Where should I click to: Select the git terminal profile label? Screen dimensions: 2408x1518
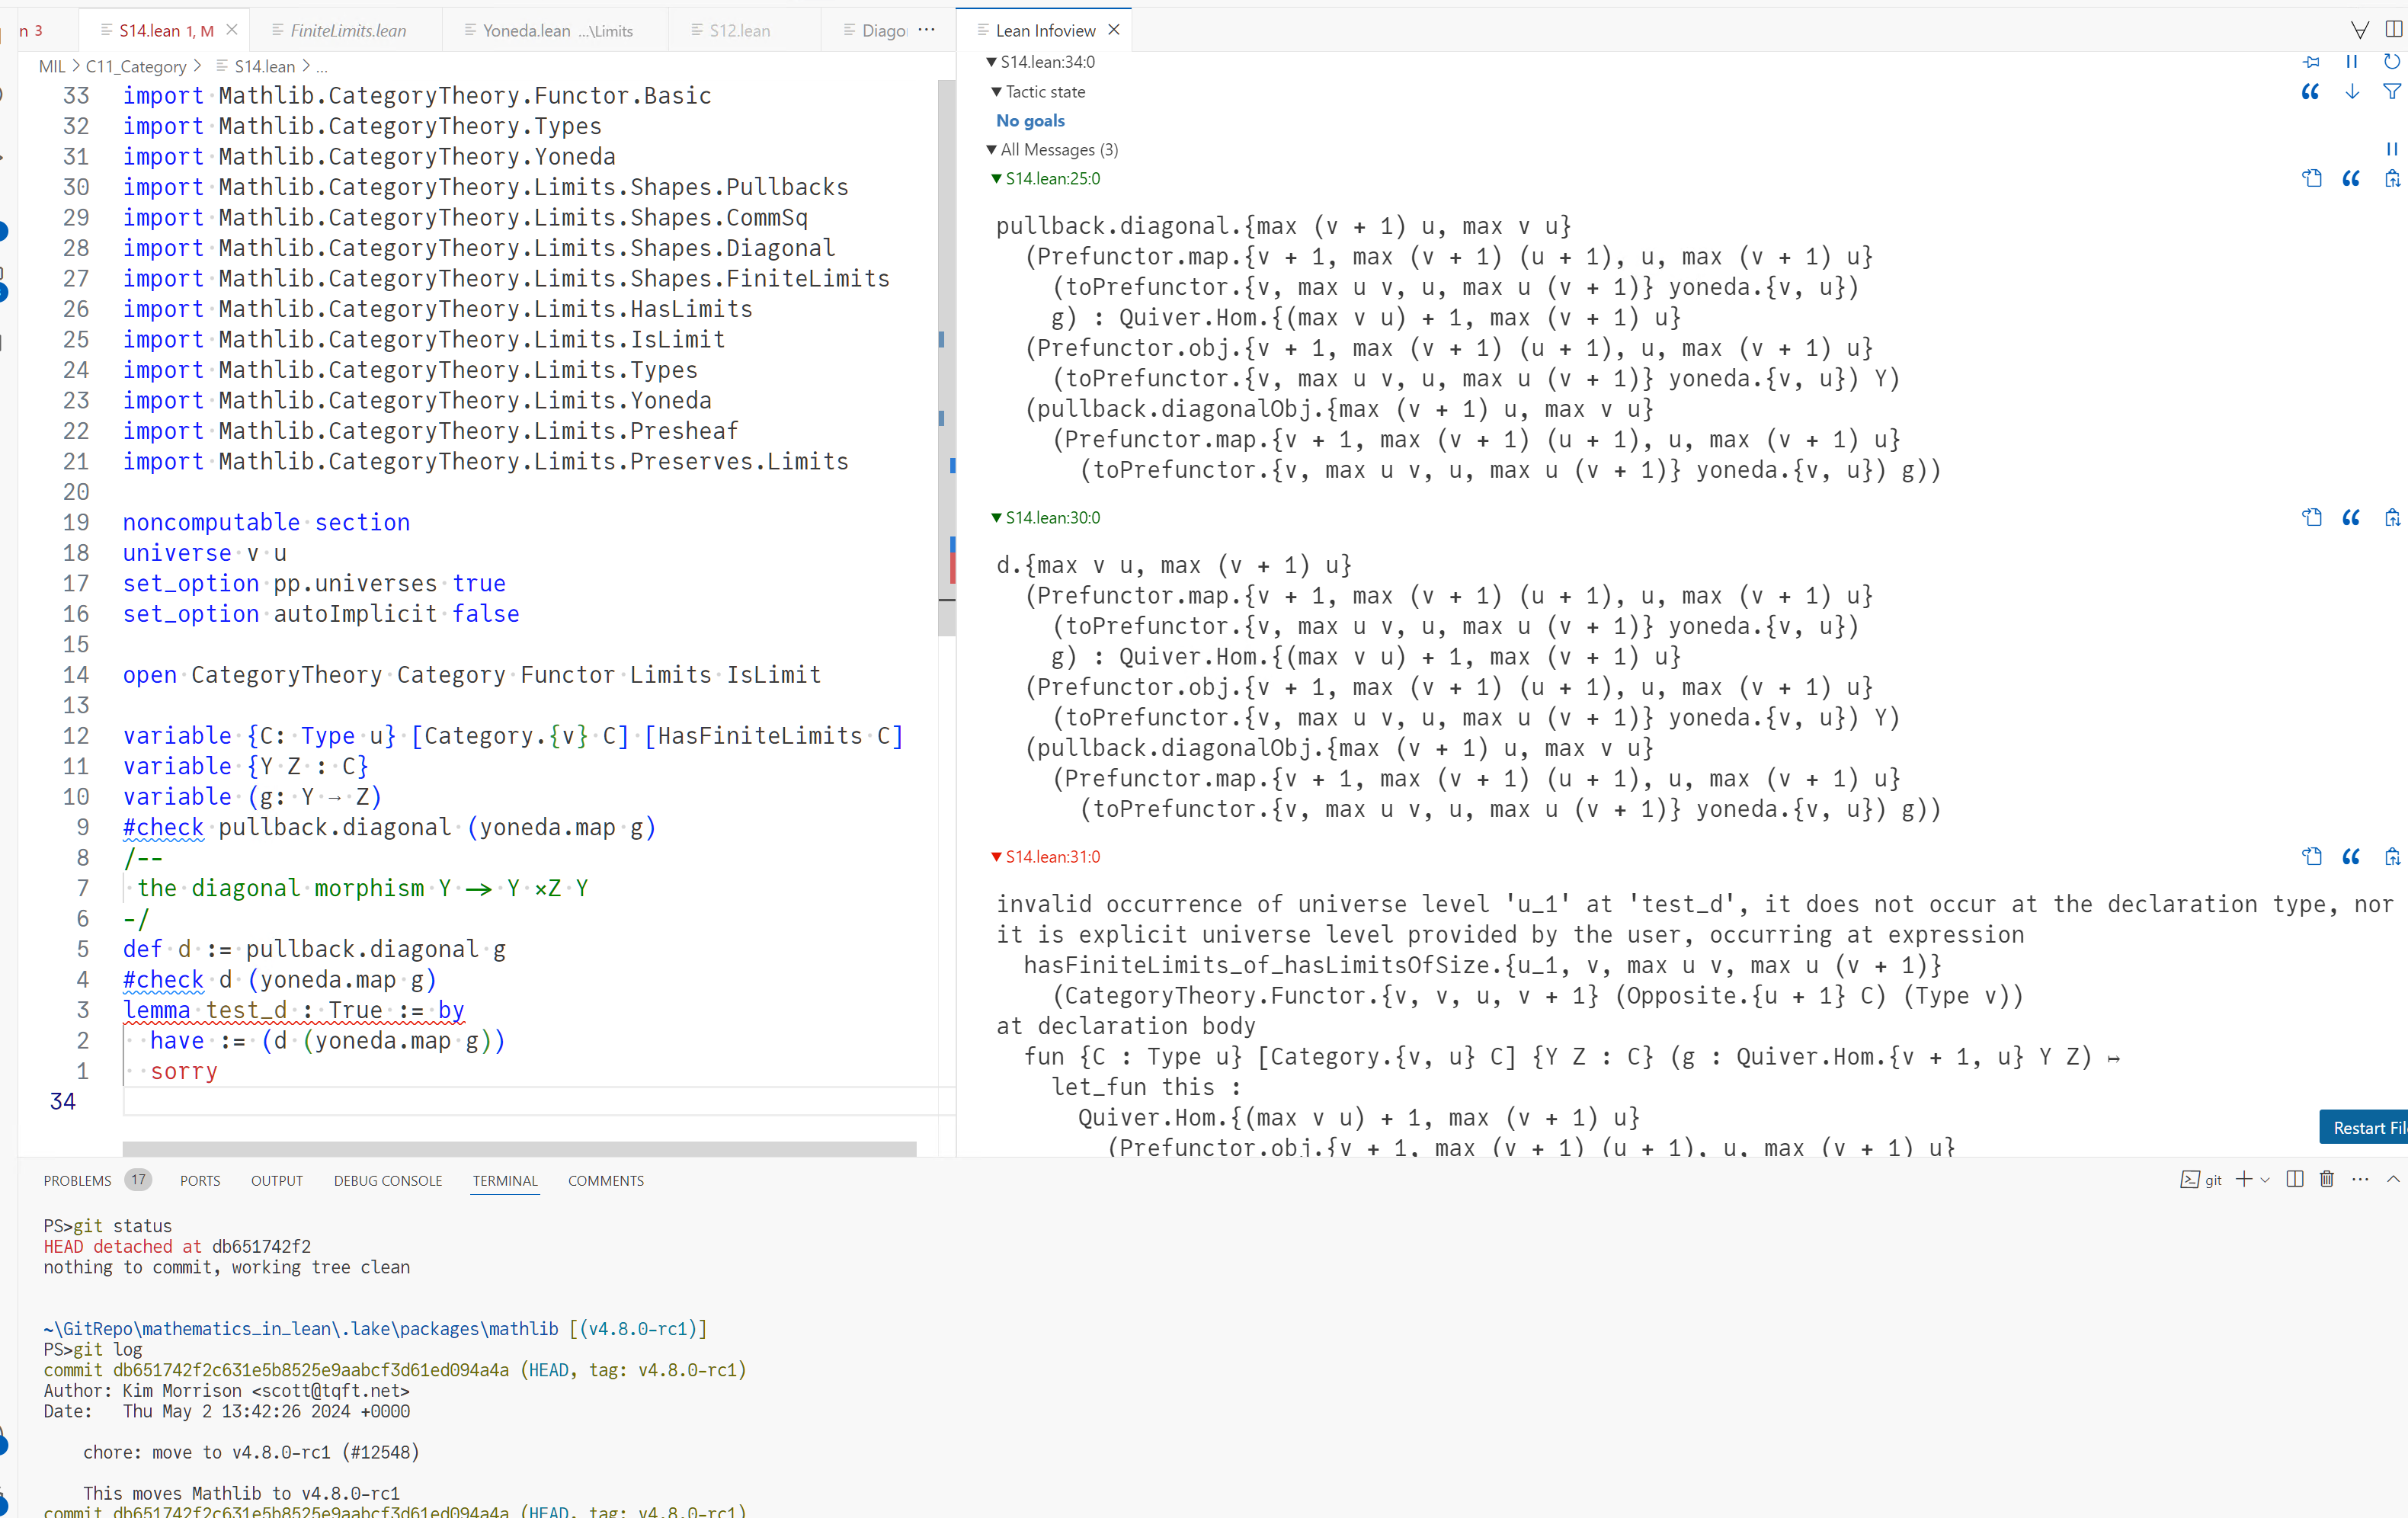tap(2201, 1180)
